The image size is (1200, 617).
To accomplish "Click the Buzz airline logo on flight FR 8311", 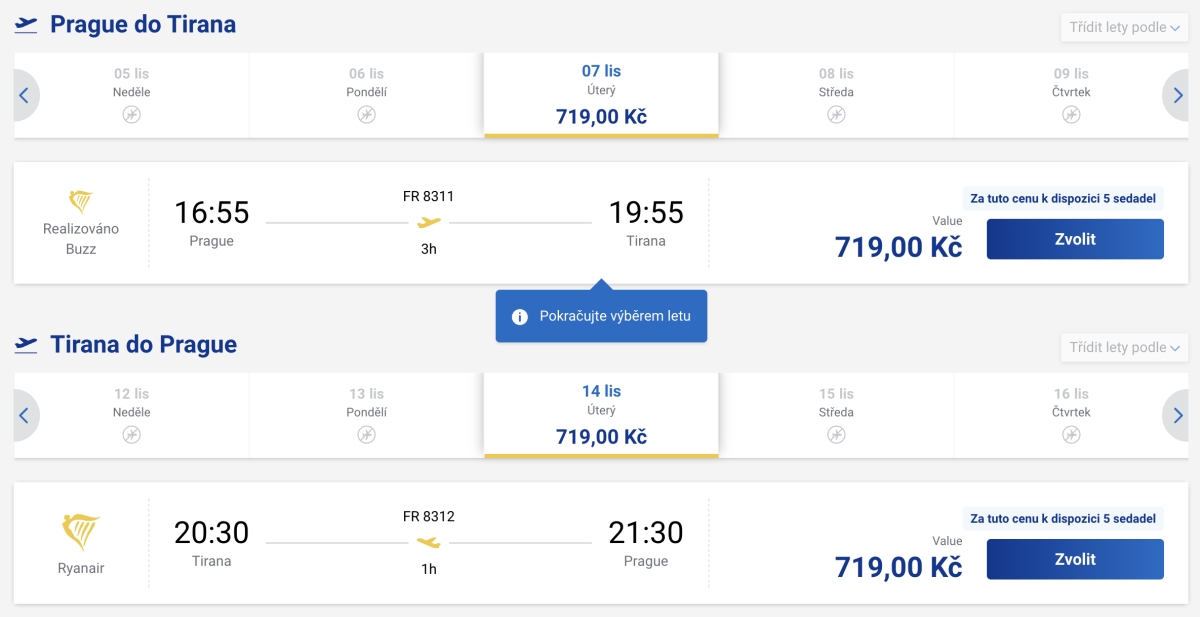I will [x=80, y=201].
